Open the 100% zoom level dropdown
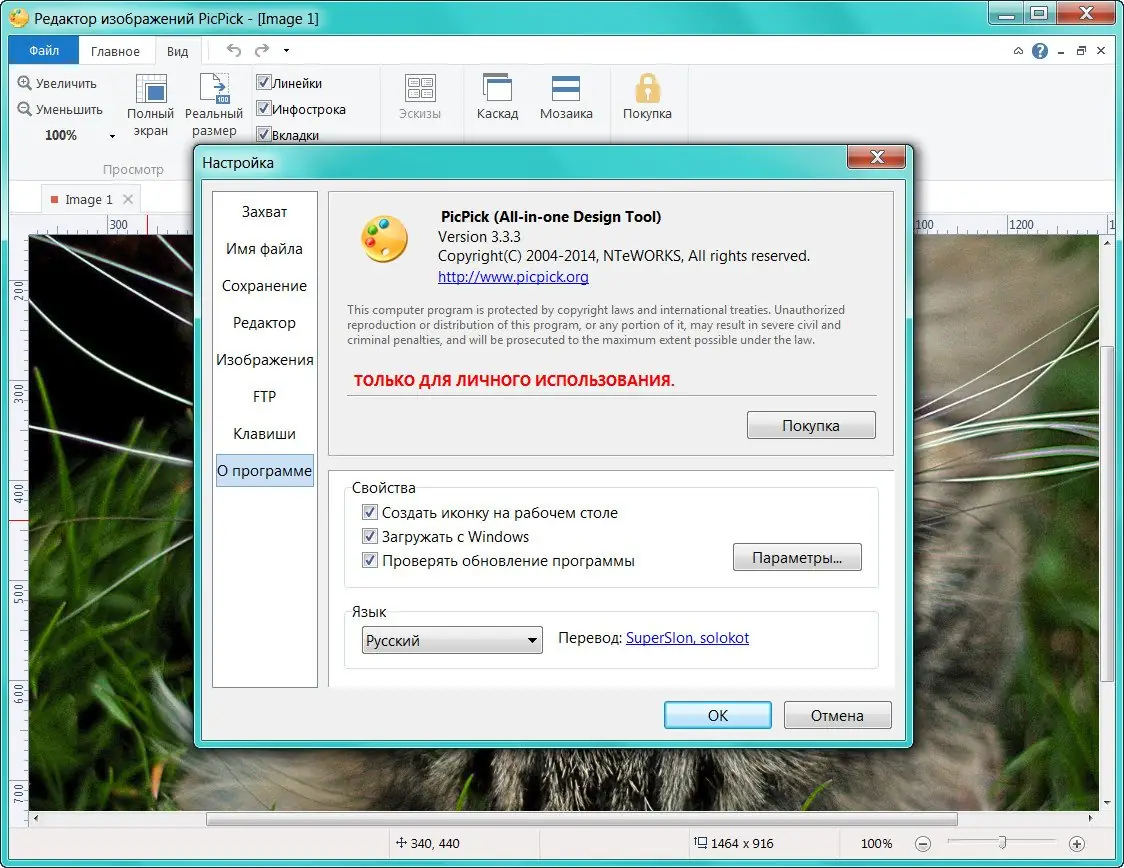Screen dimensions: 1124x868 (112, 135)
